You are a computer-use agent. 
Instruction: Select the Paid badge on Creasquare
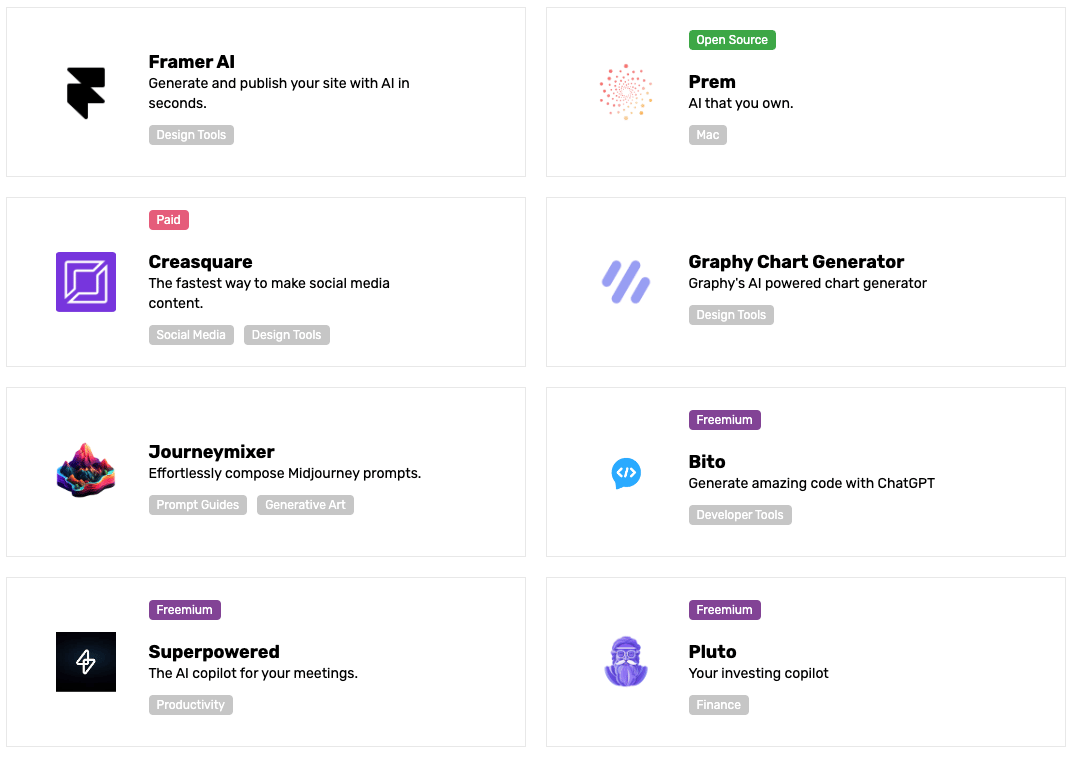pos(168,220)
